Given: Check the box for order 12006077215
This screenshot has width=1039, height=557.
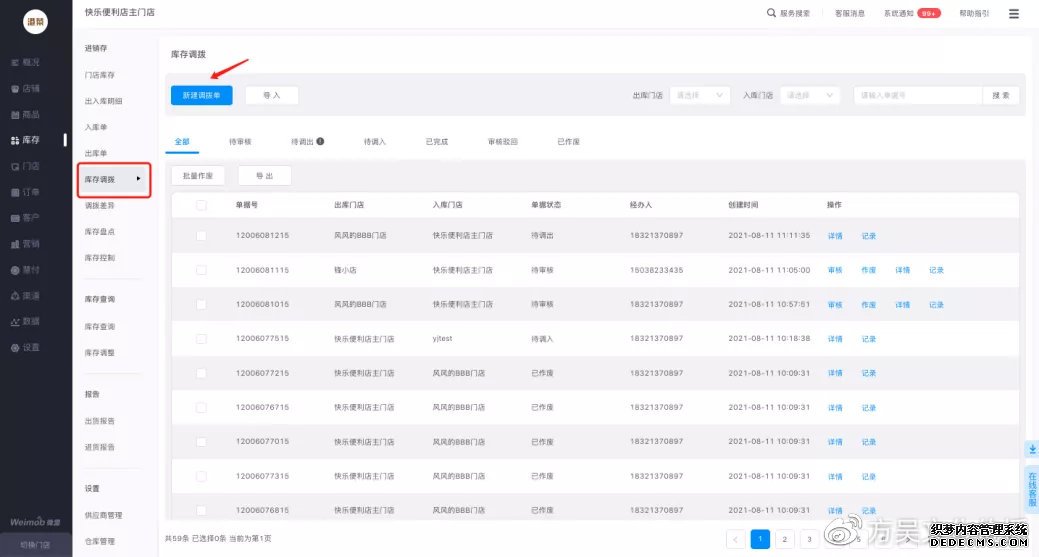Looking at the screenshot, I should [x=201, y=374].
